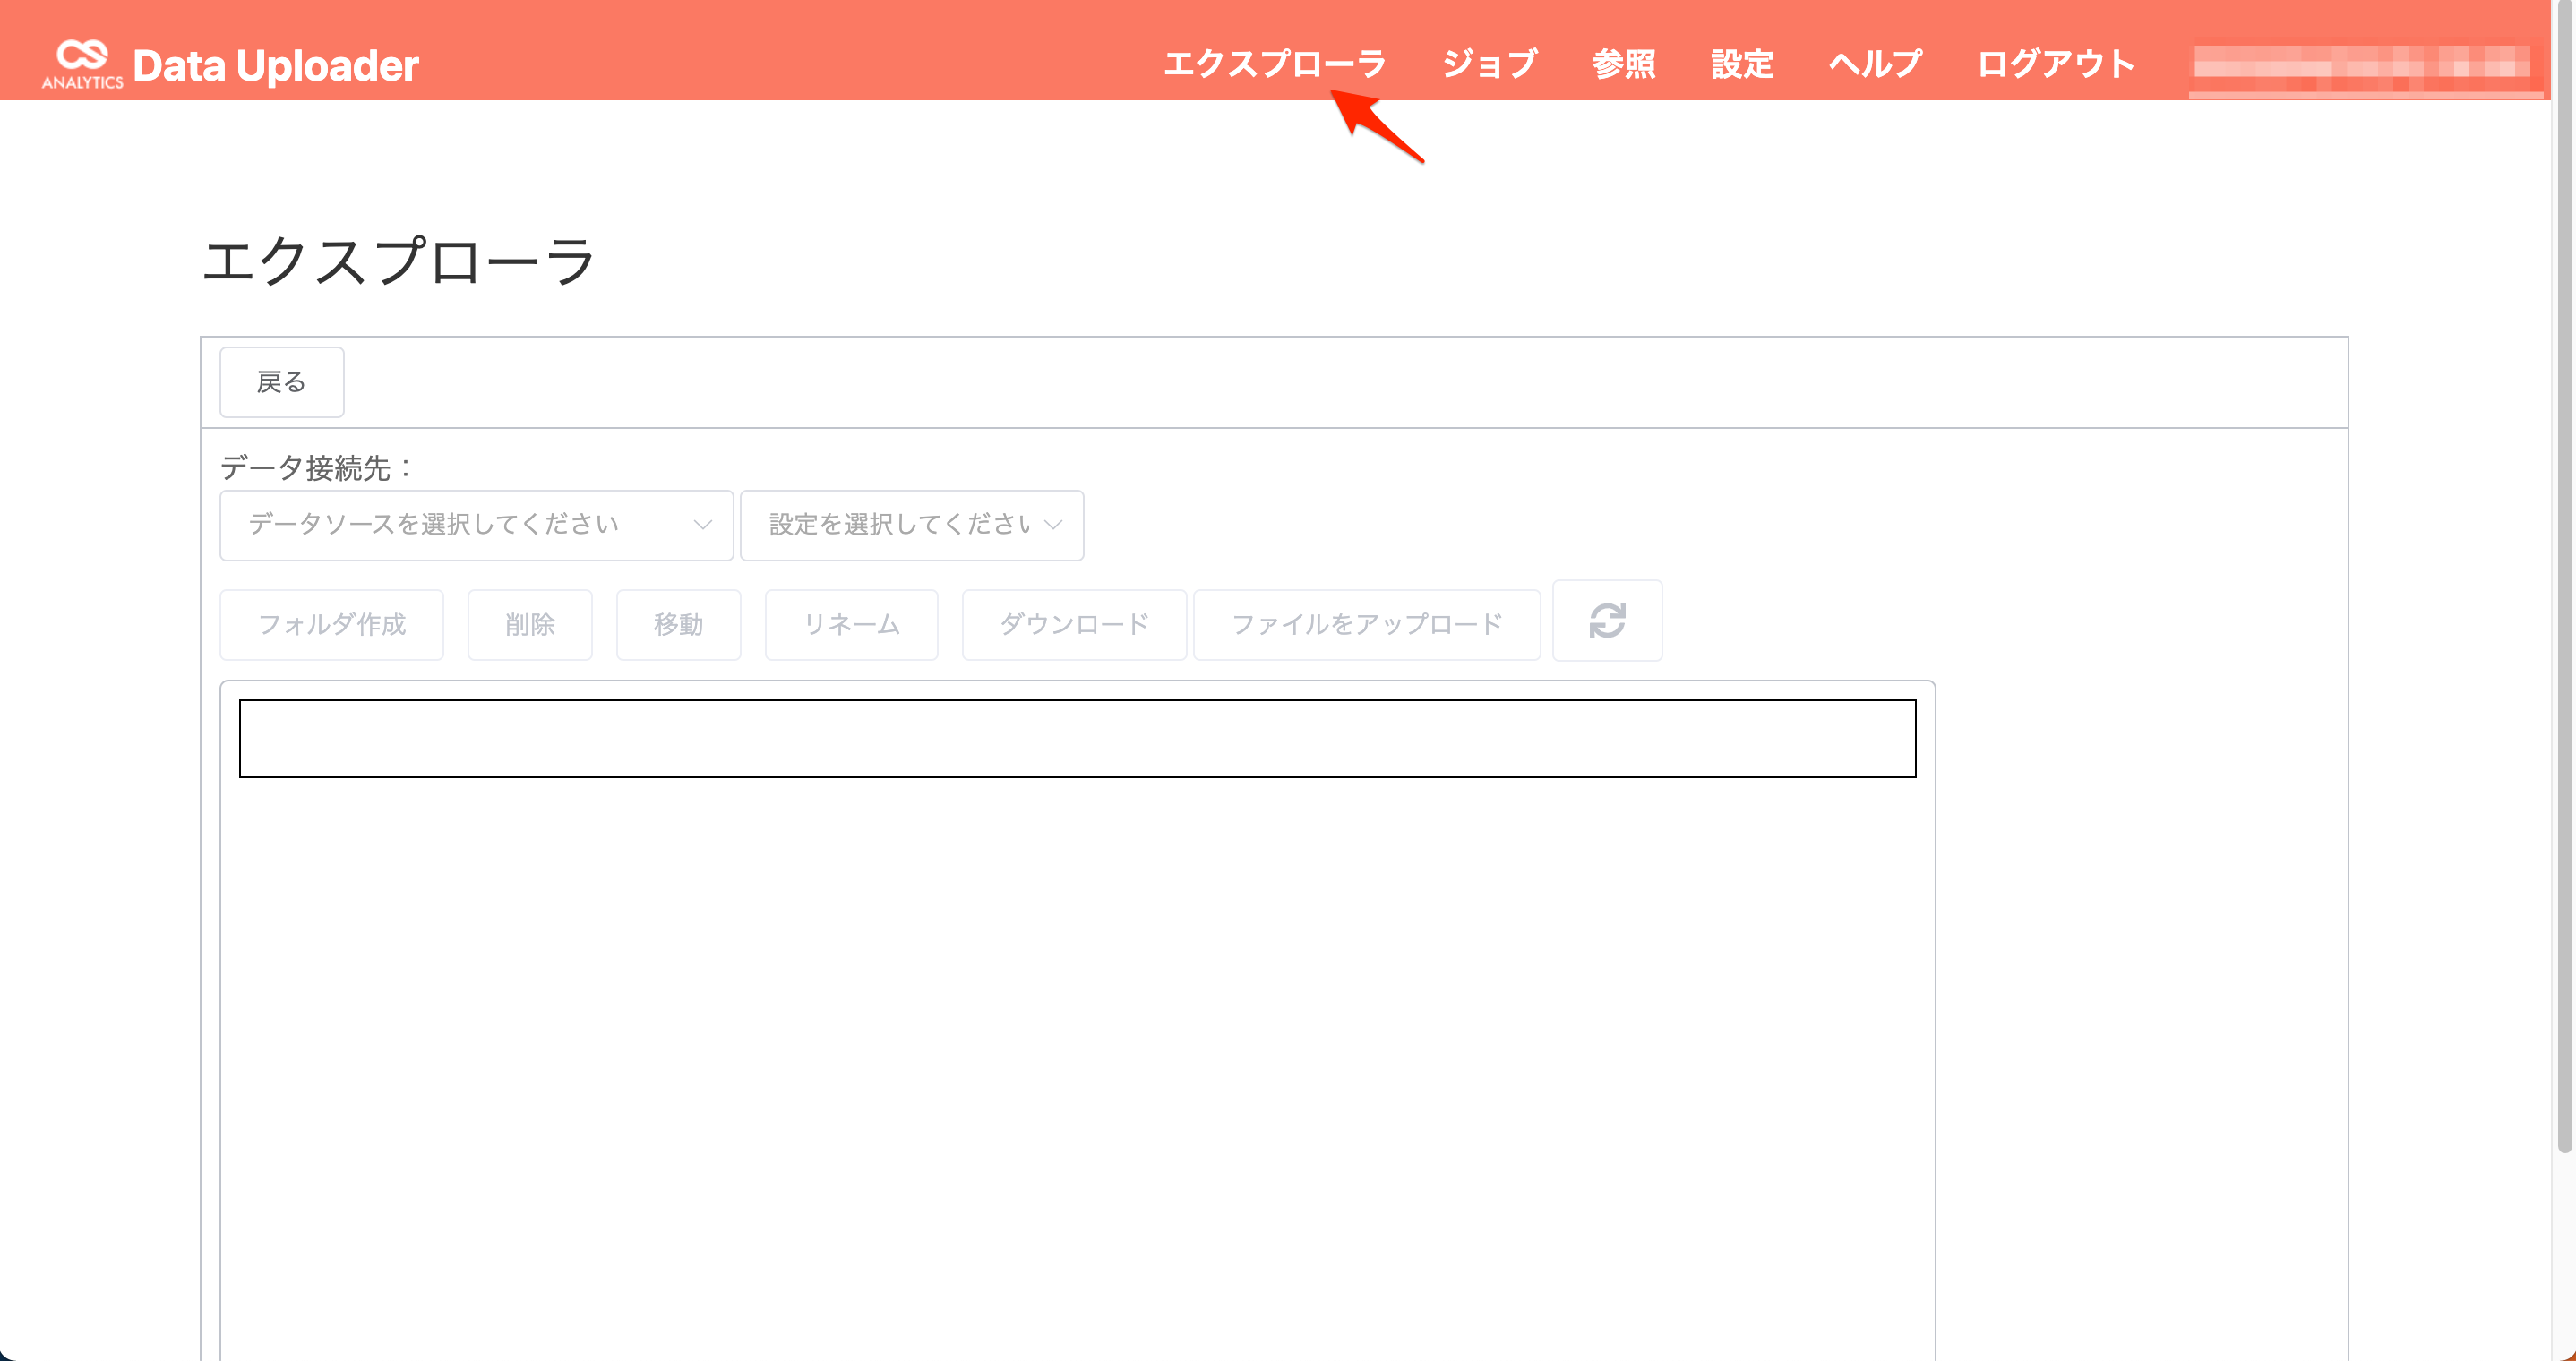Click the 戻る button
Screen dimensions: 2576x1361
pyautogui.click(x=282, y=382)
